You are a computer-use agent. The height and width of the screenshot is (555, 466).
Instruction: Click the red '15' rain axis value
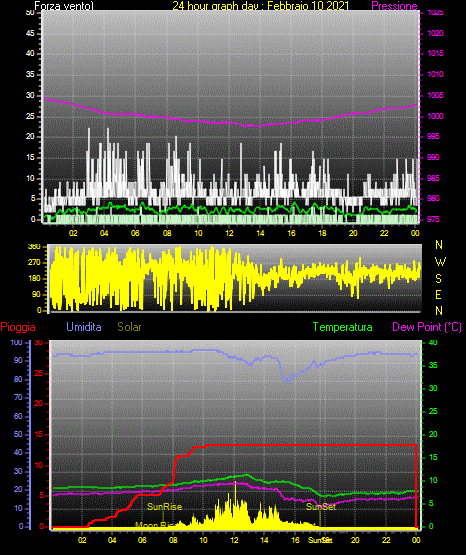[x=39, y=435]
